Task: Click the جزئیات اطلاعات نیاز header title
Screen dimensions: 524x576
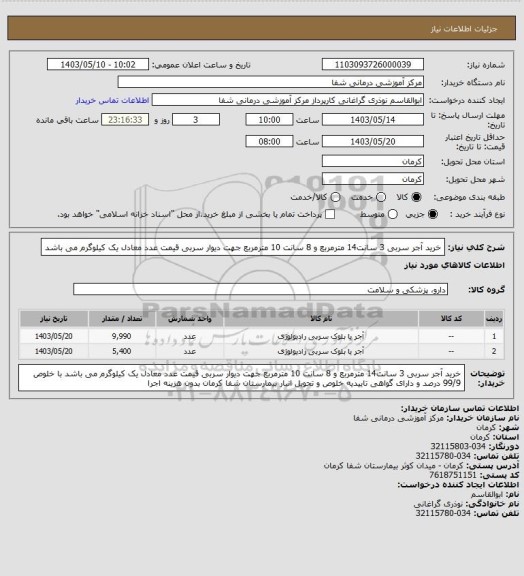Action: [x=464, y=29]
